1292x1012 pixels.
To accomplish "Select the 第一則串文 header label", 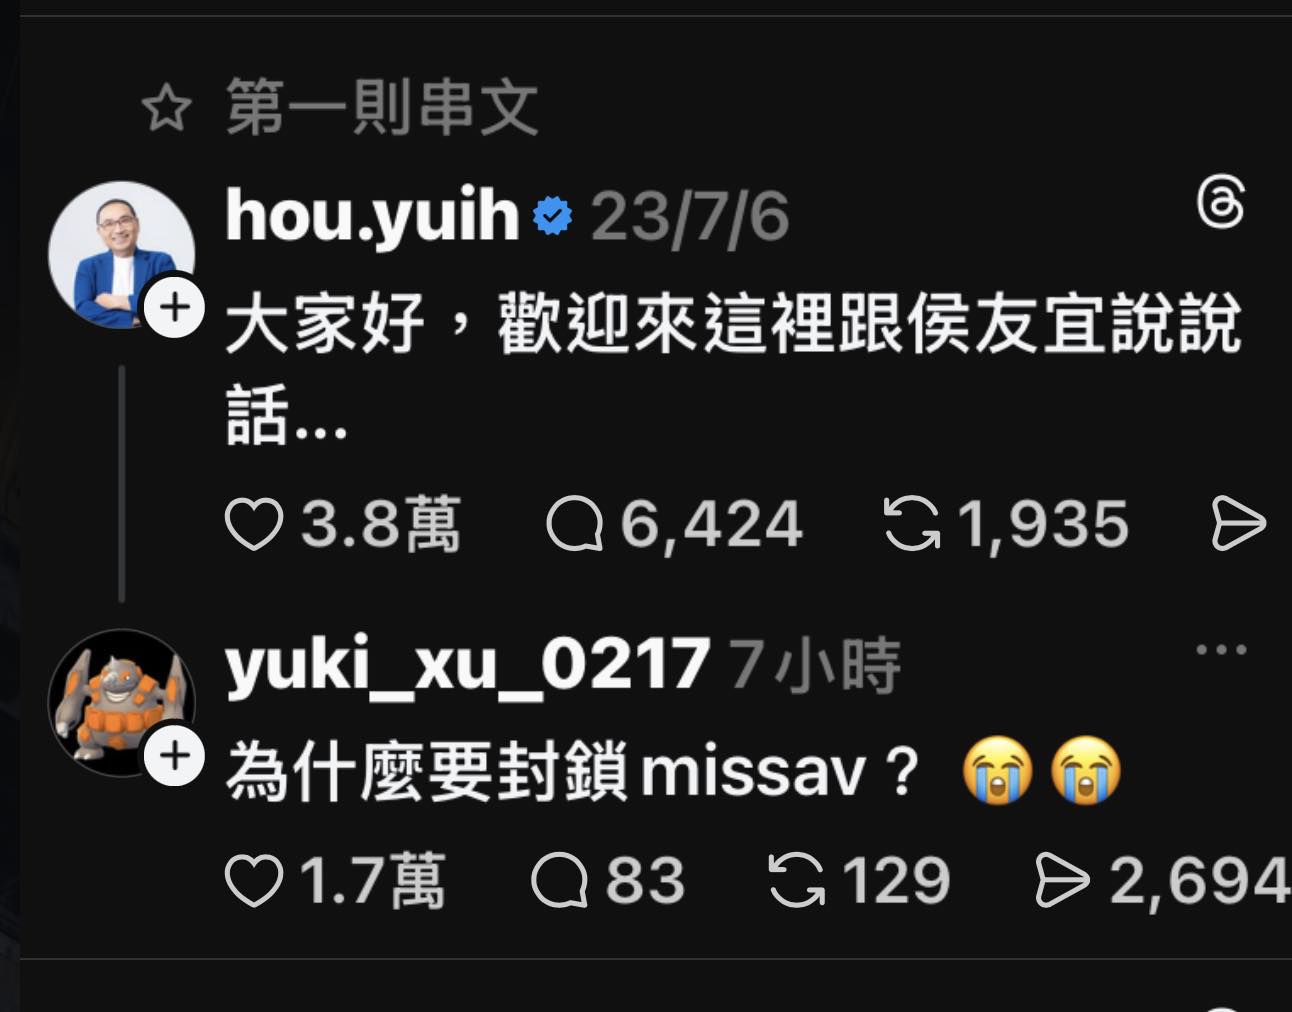I will coord(382,108).
